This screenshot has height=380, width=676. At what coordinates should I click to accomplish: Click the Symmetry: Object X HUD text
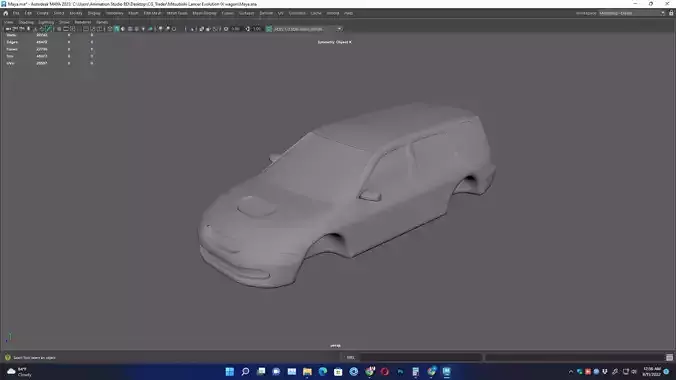pos(335,42)
